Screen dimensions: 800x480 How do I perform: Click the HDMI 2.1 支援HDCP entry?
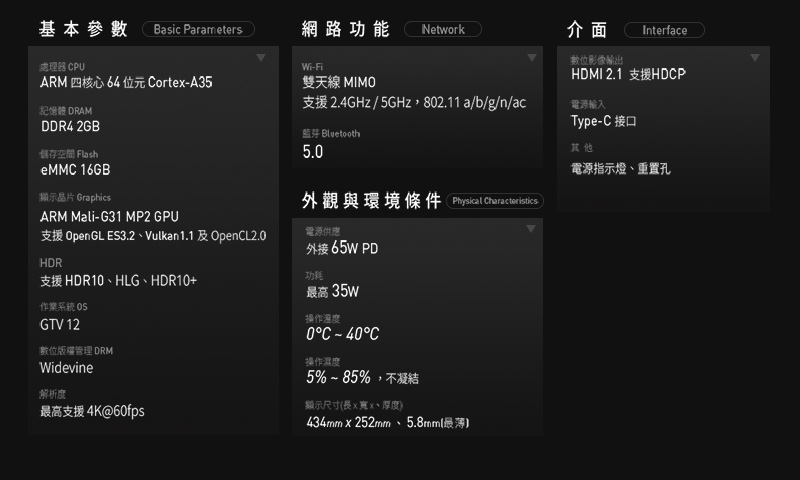click(x=628, y=75)
